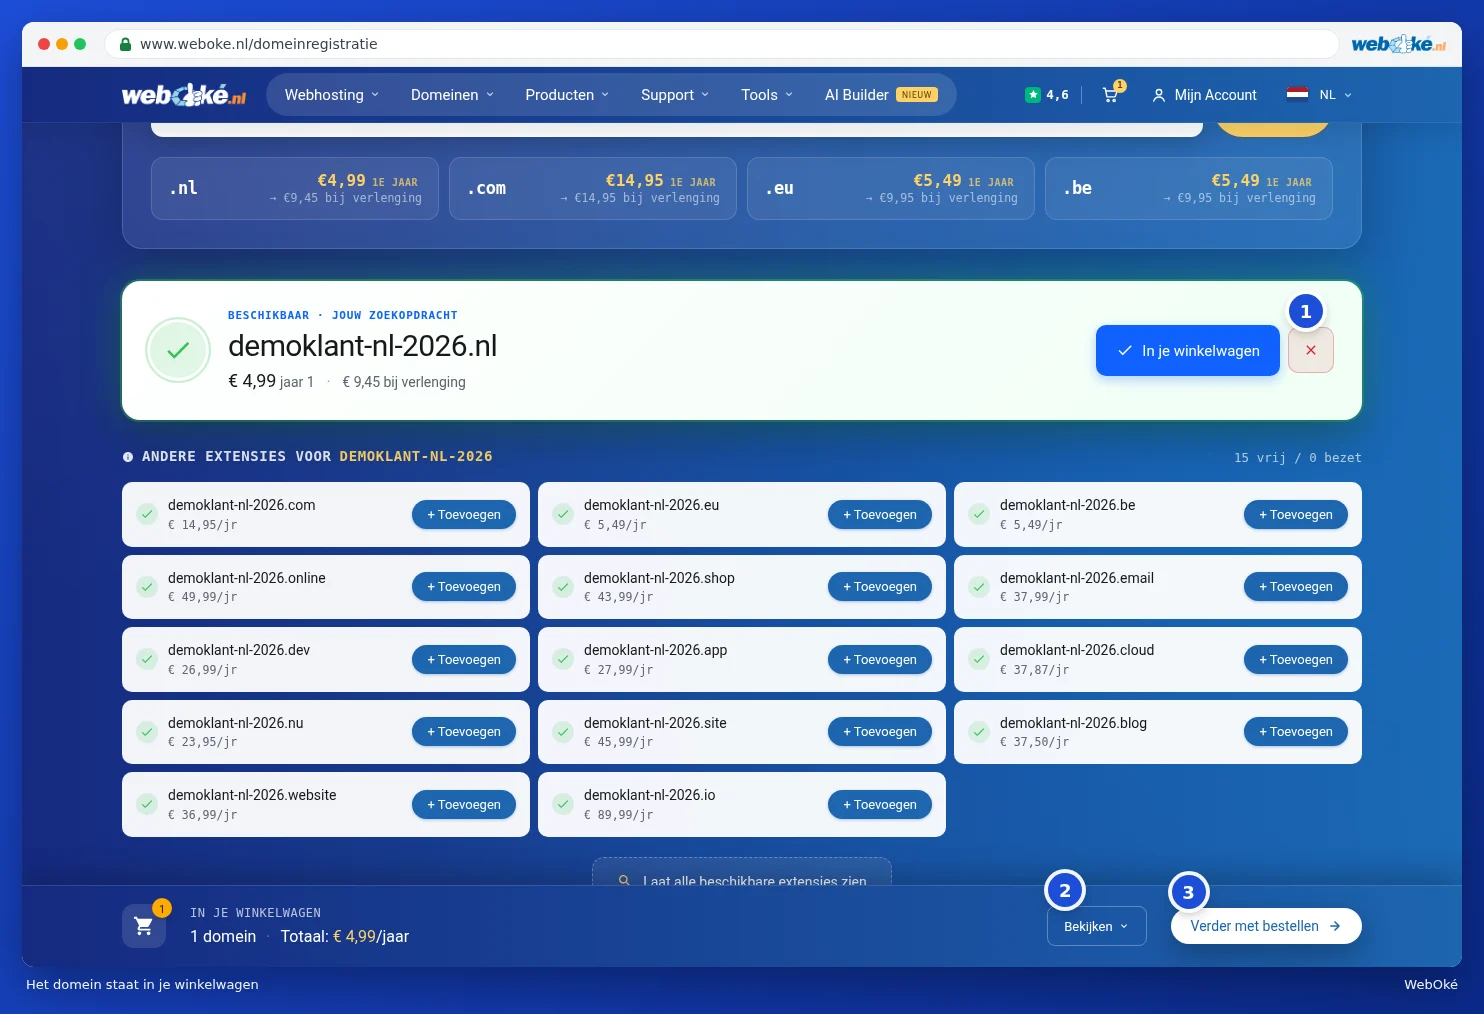
Task: Click the check icon beside demoklant-nl-2026.io
Action: [563, 804]
